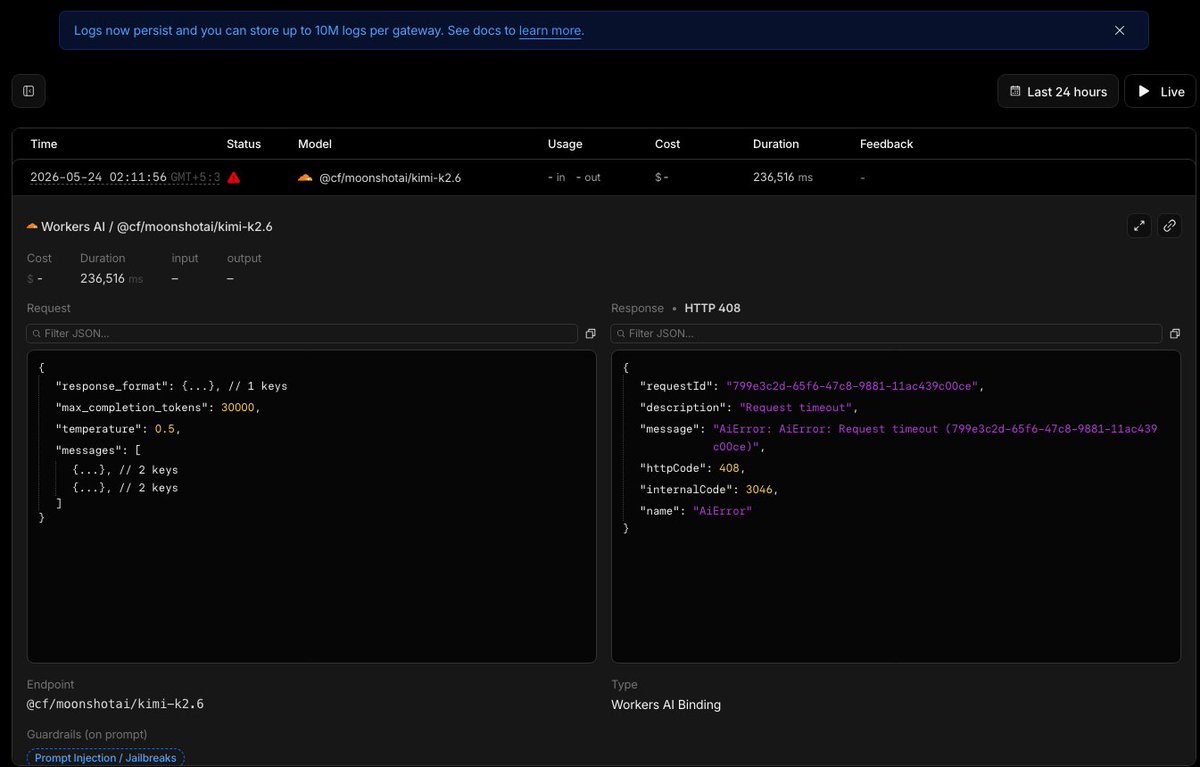1200x767 pixels.
Task: Click the internalCode 3046 value
Action: point(761,489)
